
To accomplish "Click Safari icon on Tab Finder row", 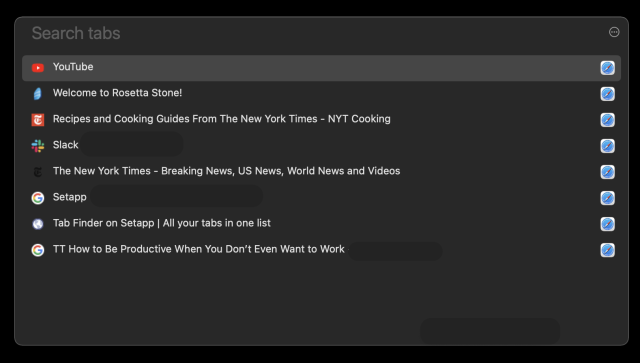I will click(x=607, y=224).
